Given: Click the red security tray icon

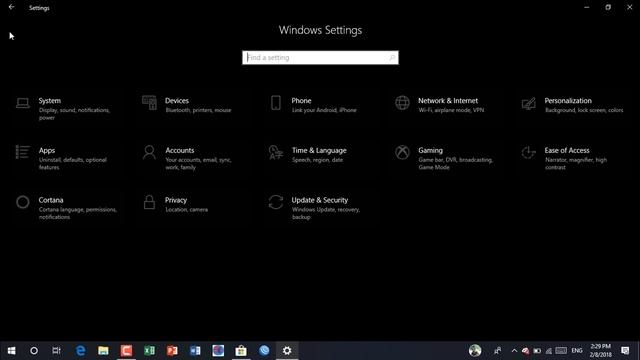Looking at the screenshot, I should [x=526, y=351].
